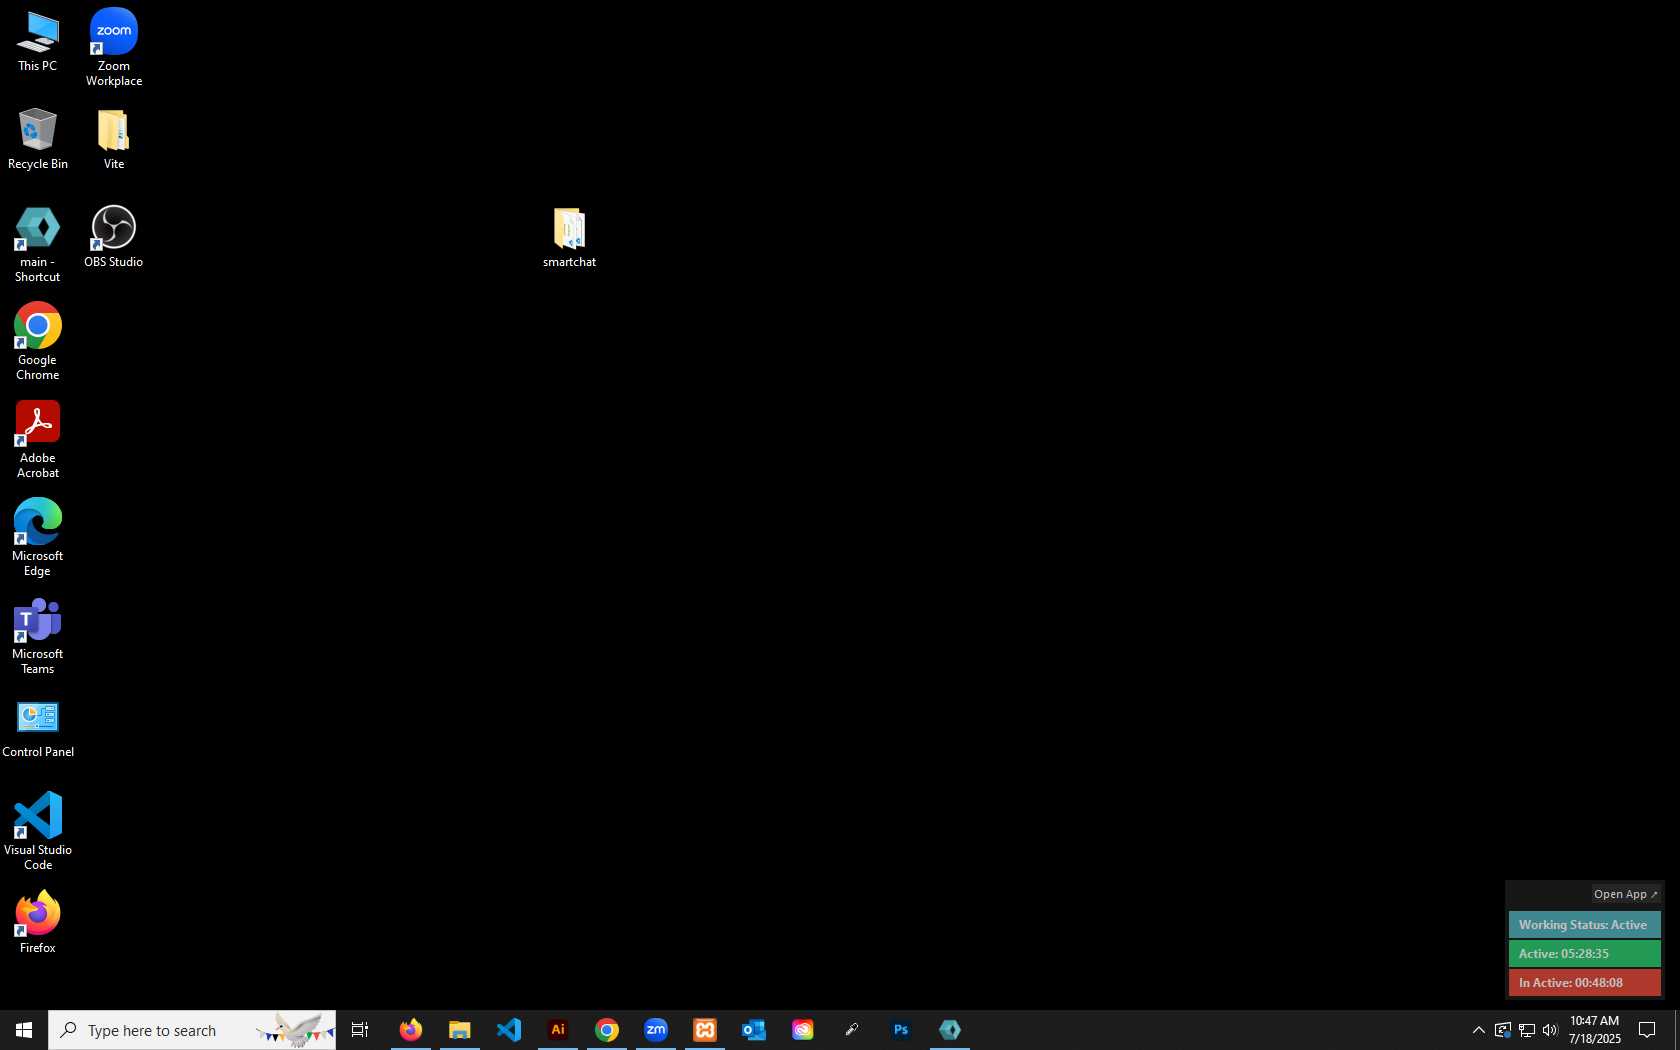Click the Open App button in the tracker widget
Screen dimensions: 1680x1050
coord(1625,894)
